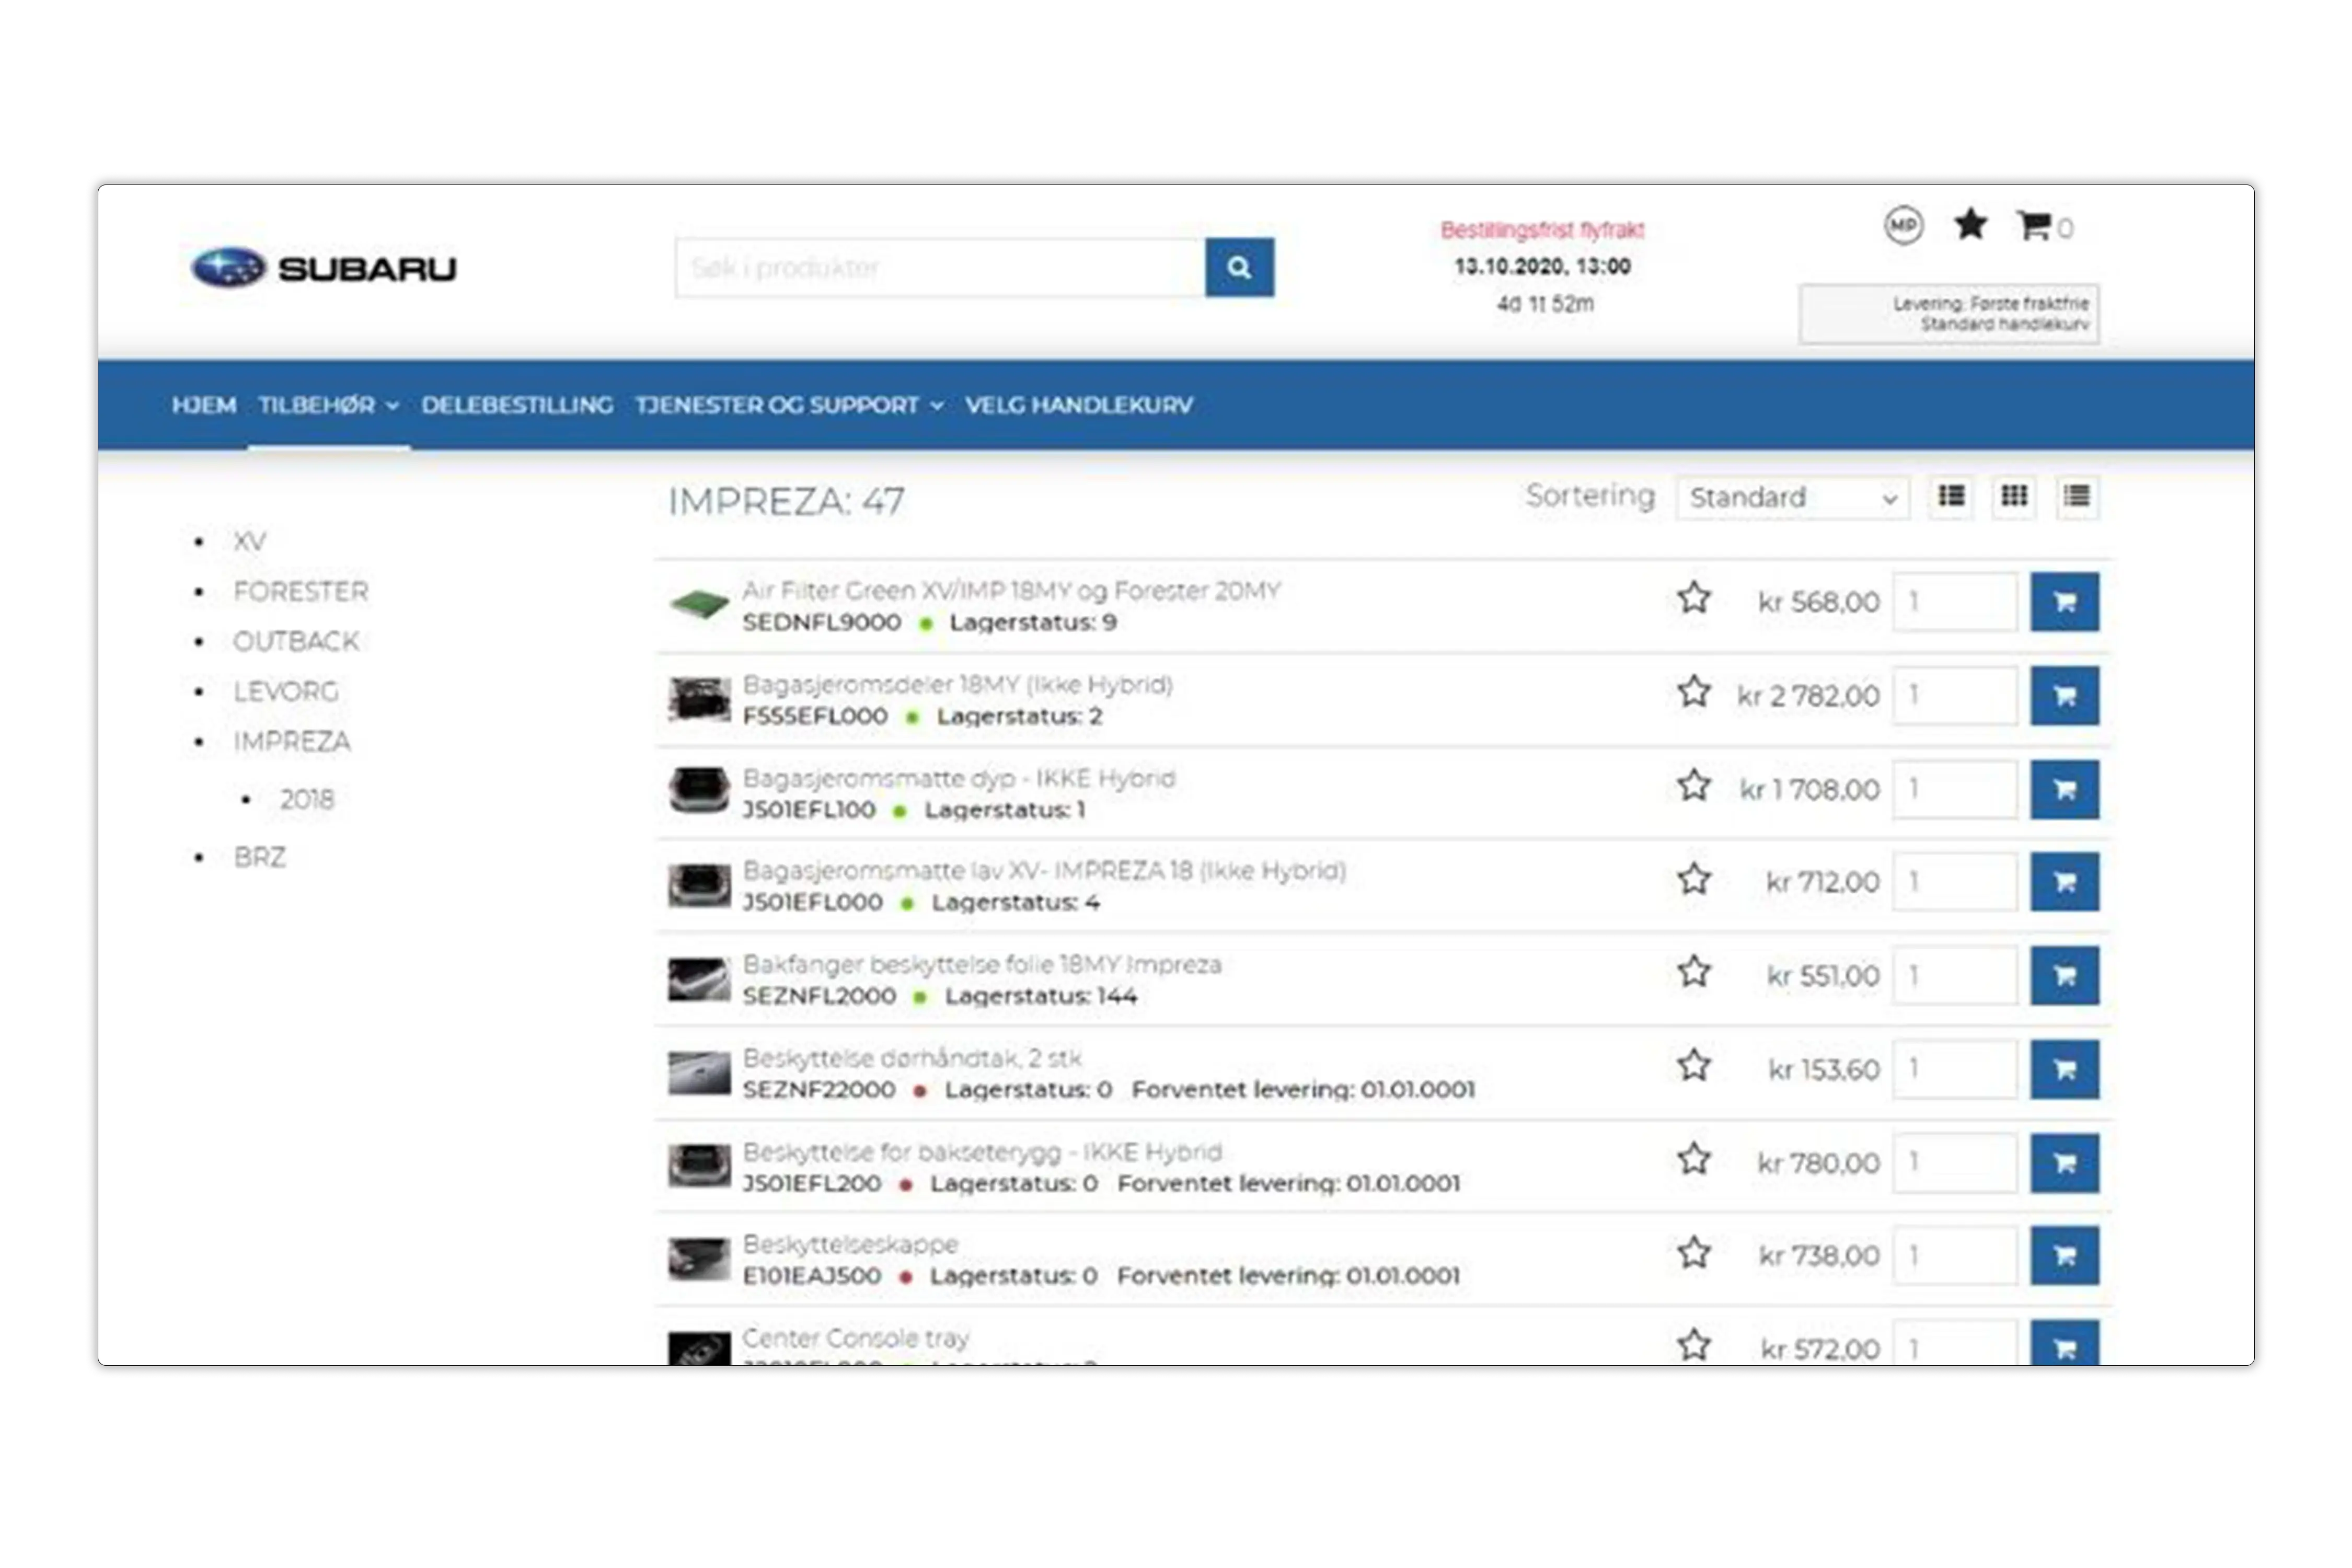The height and width of the screenshot is (1568, 2352).
Task: Switch to grid view icon
Action: tap(2013, 496)
